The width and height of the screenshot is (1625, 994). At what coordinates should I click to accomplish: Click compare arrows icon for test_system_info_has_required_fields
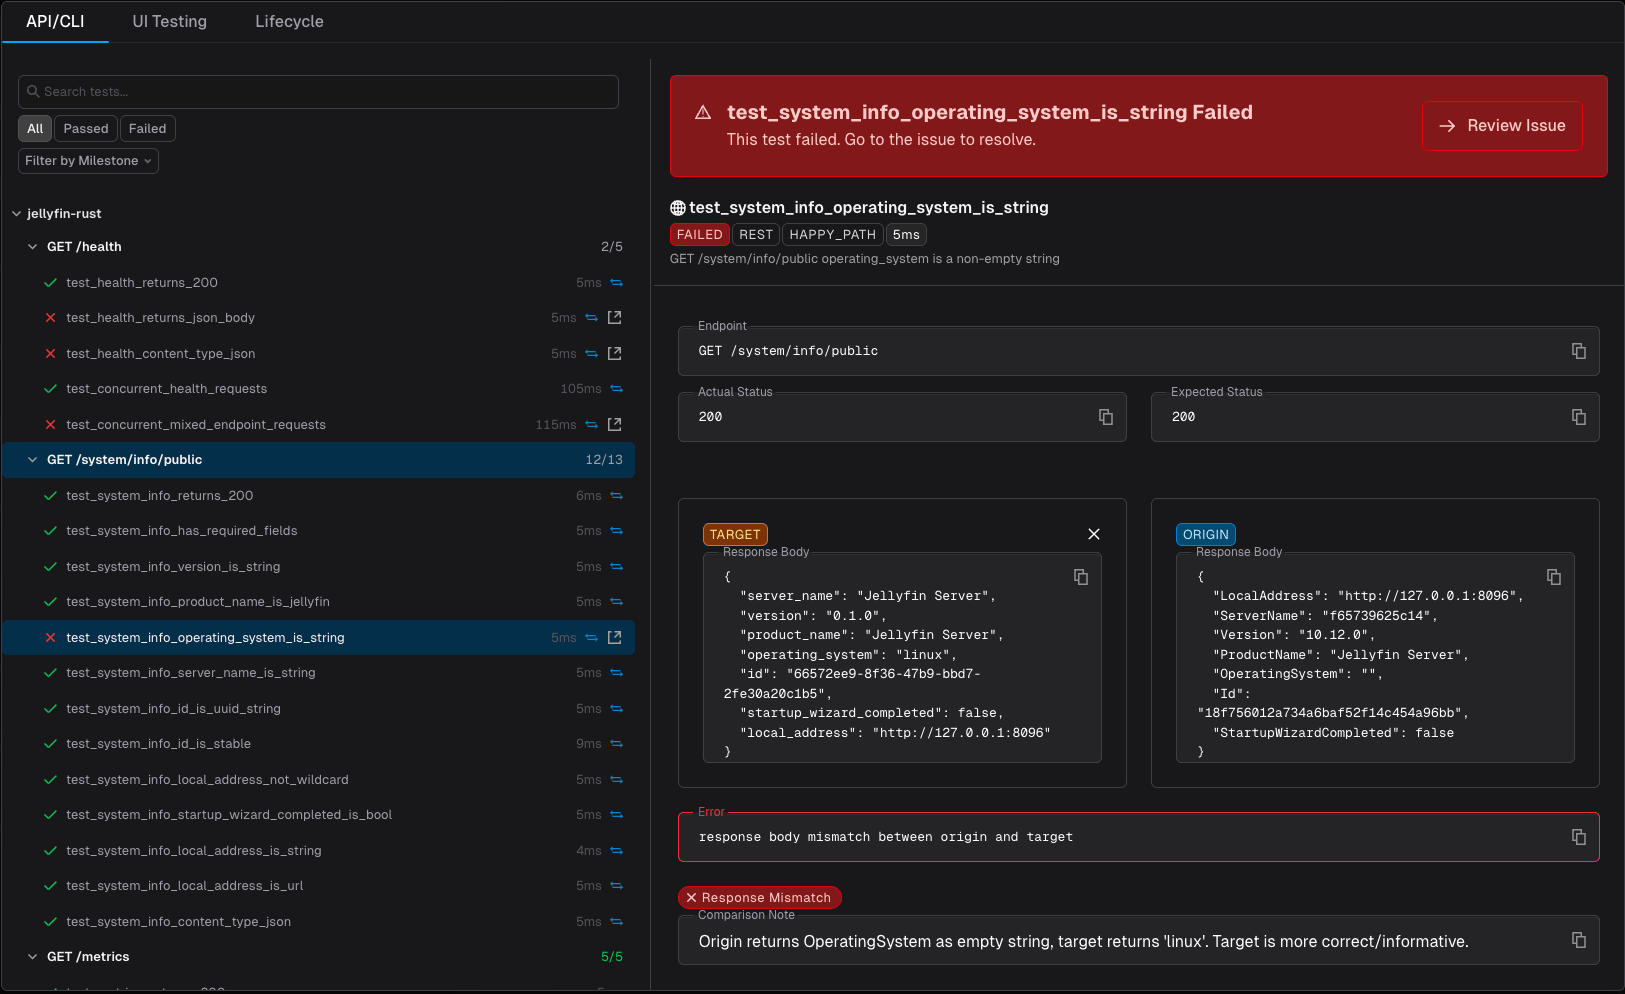[x=616, y=531]
